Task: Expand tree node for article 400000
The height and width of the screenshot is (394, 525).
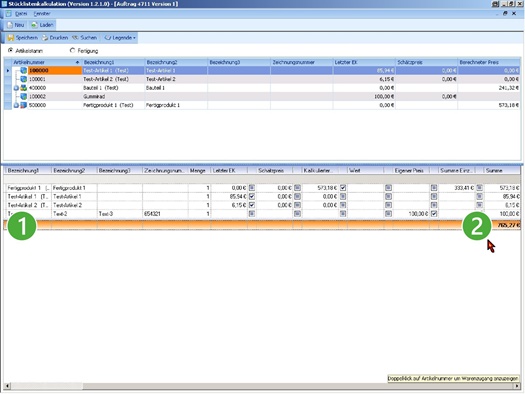Action: pyautogui.click(x=16, y=88)
